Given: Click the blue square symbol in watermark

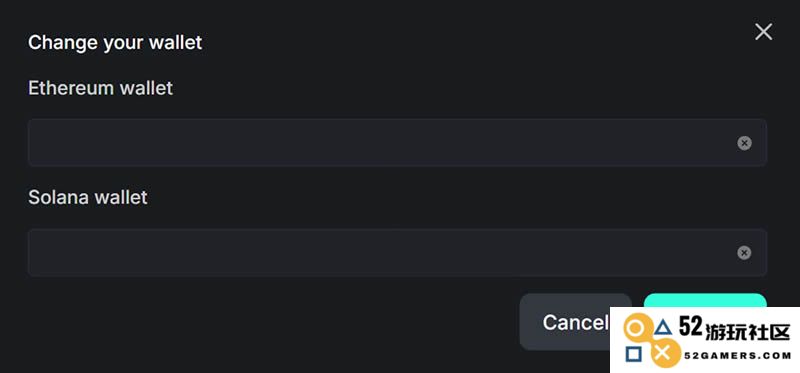Looking at the screenshot, I should (x=634, y=354).
